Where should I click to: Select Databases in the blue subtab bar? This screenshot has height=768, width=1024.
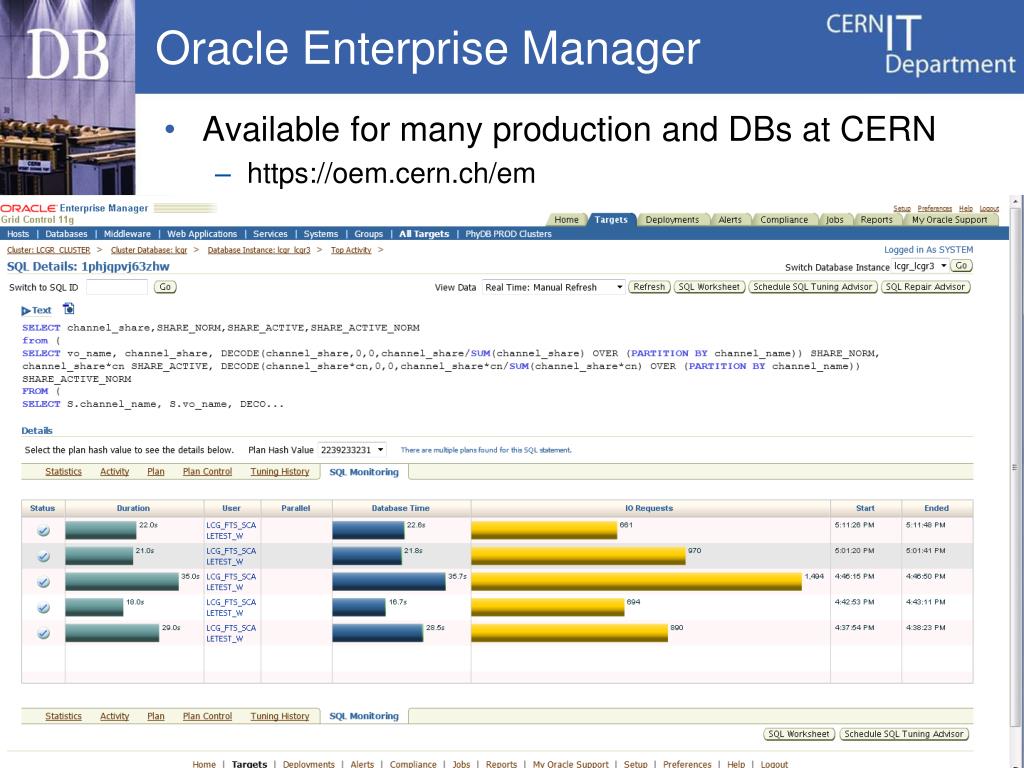[66, 234]
